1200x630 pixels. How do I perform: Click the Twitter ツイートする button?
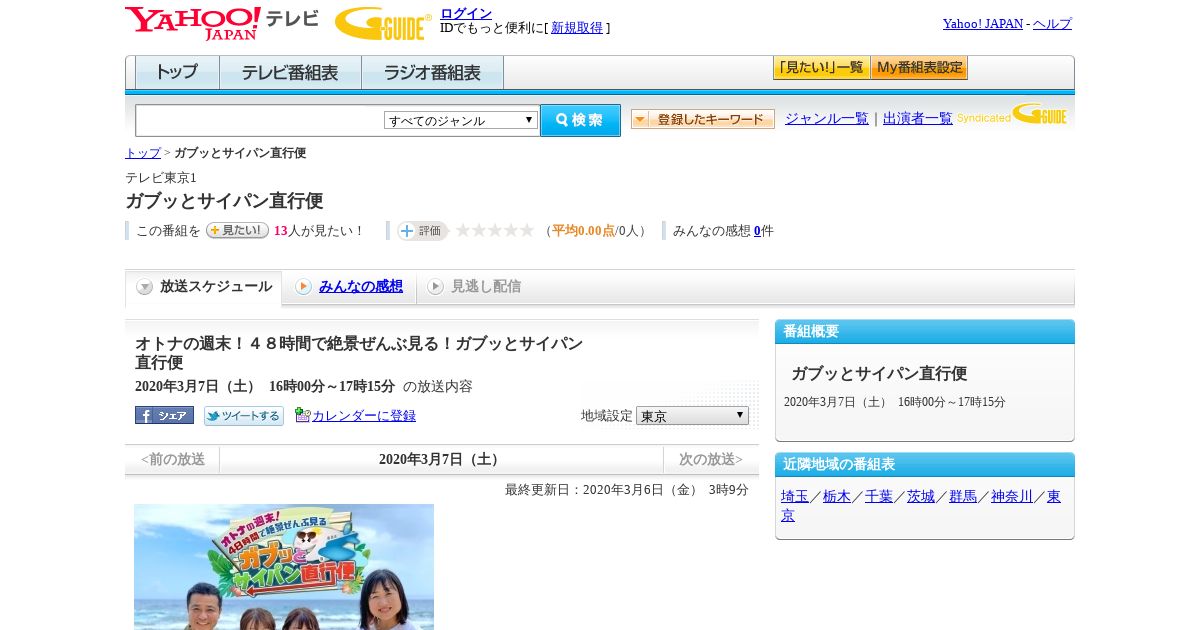pyautogui.click(x=244, y=415)
